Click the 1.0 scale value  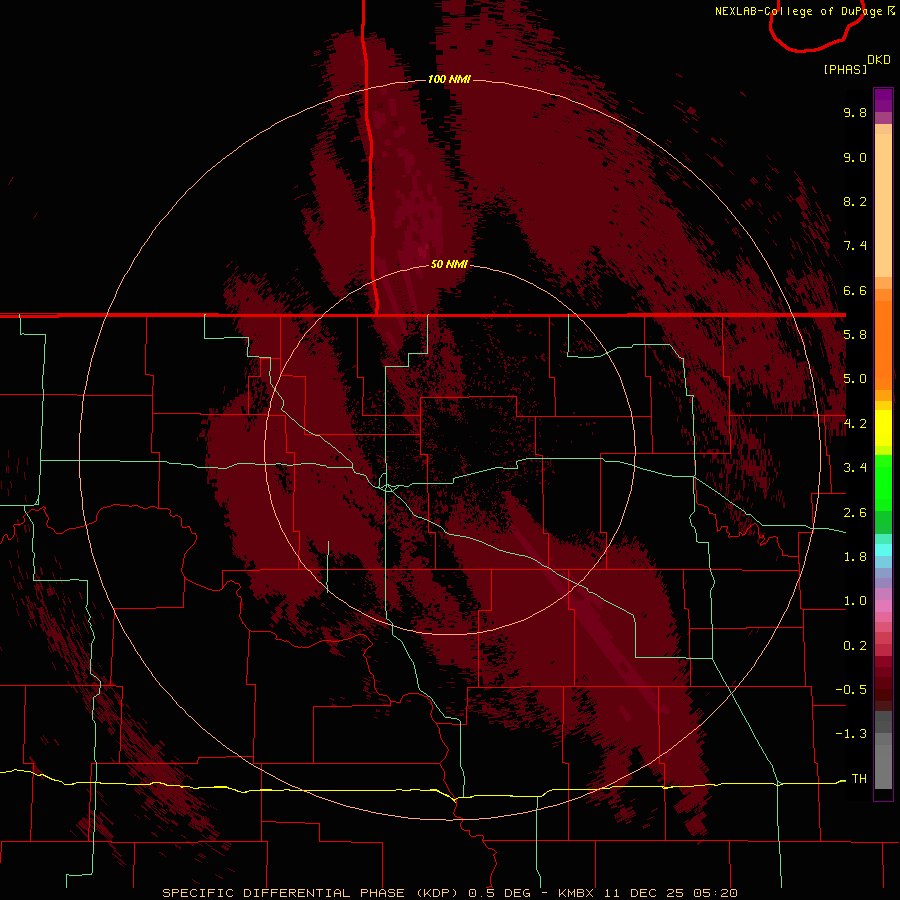855,601
